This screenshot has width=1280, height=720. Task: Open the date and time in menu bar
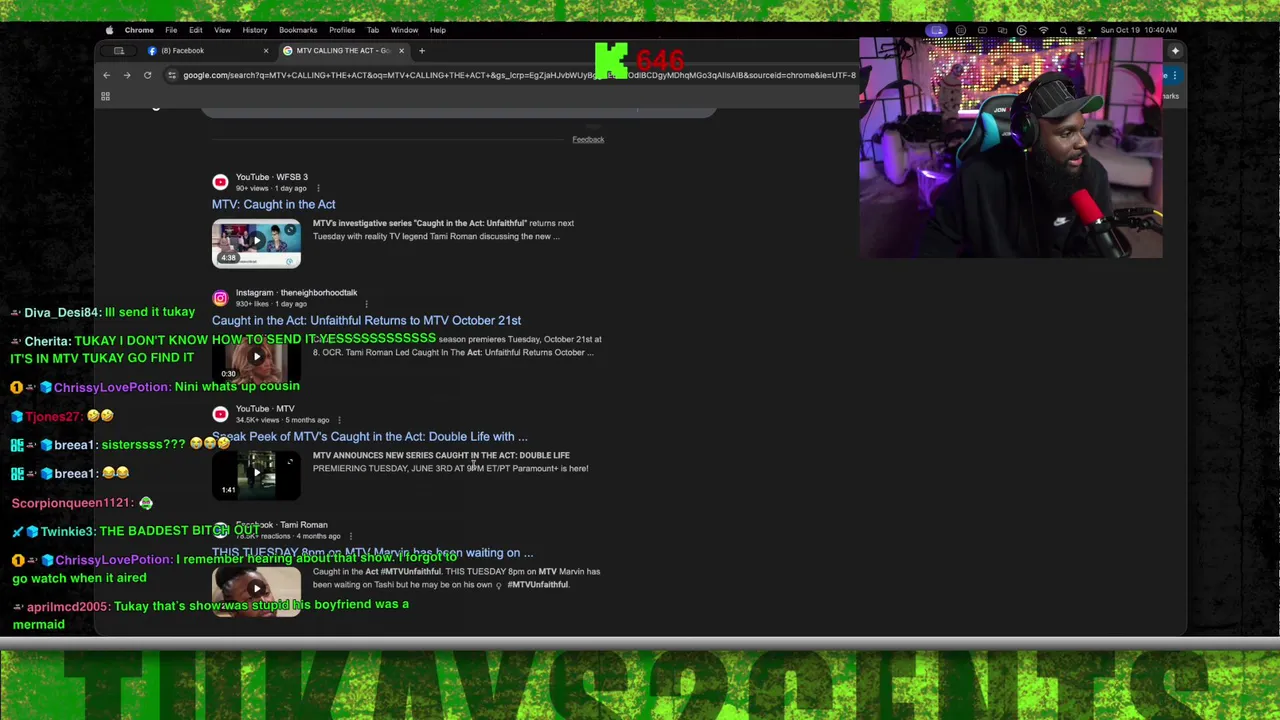tap(1138, 30)
